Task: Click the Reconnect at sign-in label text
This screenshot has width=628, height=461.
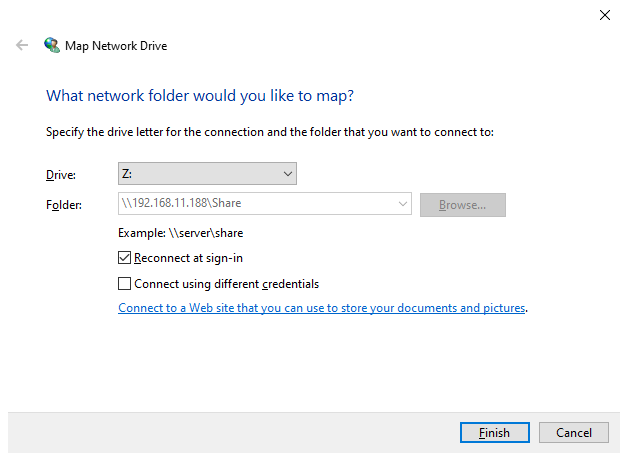Action: tap(188, 258)
